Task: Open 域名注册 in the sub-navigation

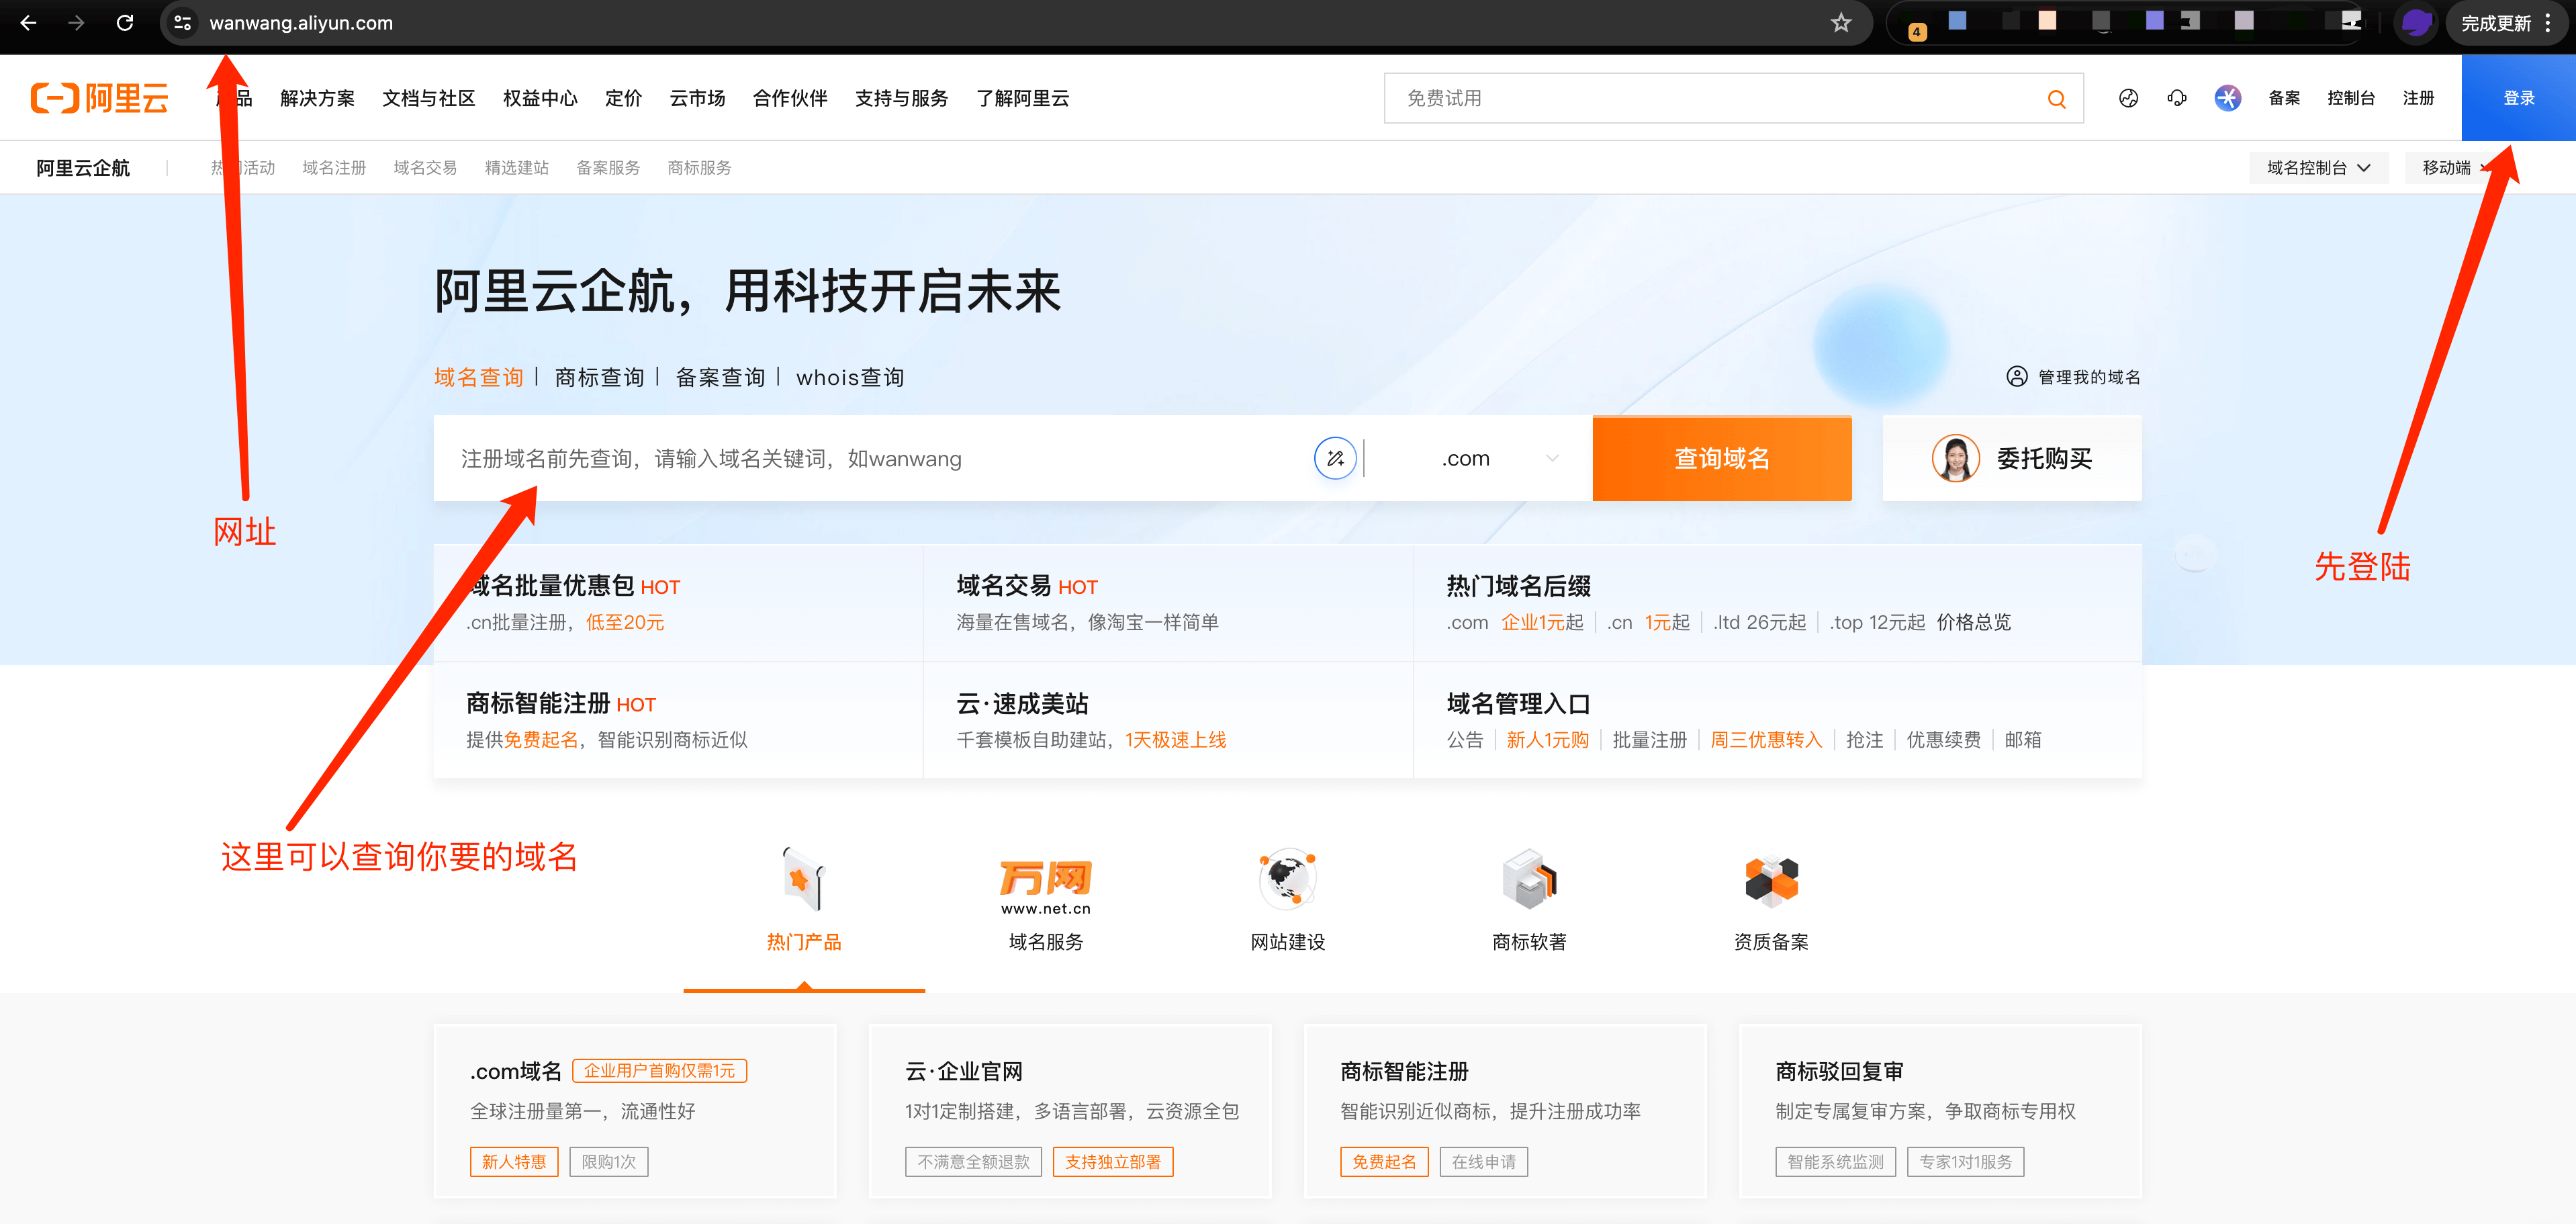Action: coord(334,168)
